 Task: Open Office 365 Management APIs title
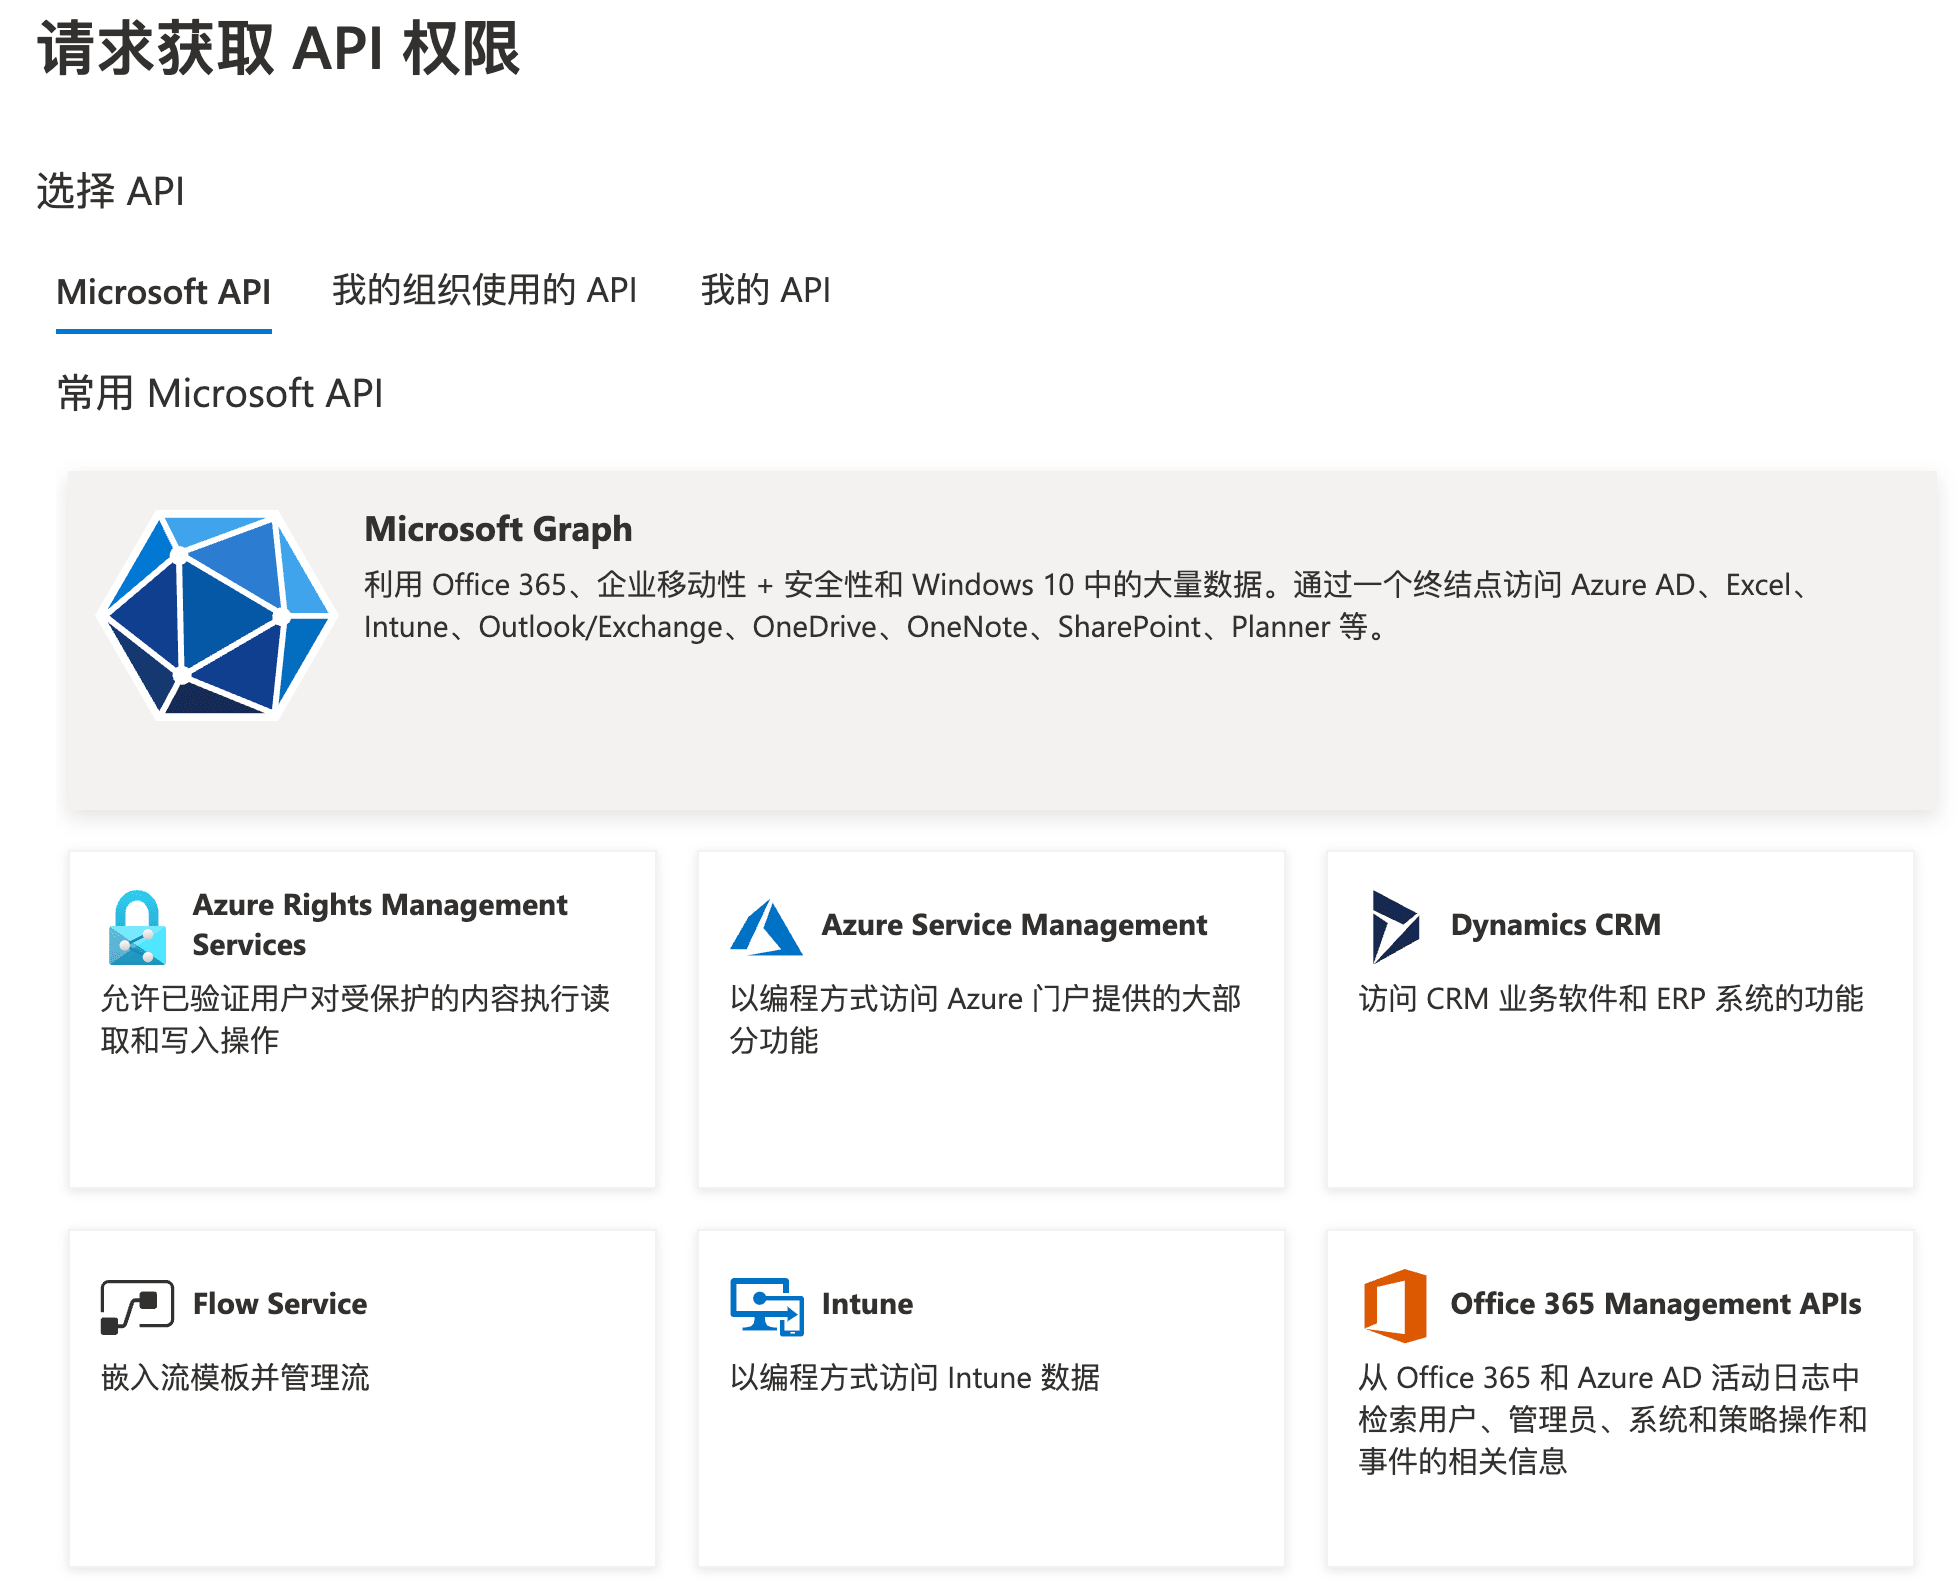pos(1655,1303)
